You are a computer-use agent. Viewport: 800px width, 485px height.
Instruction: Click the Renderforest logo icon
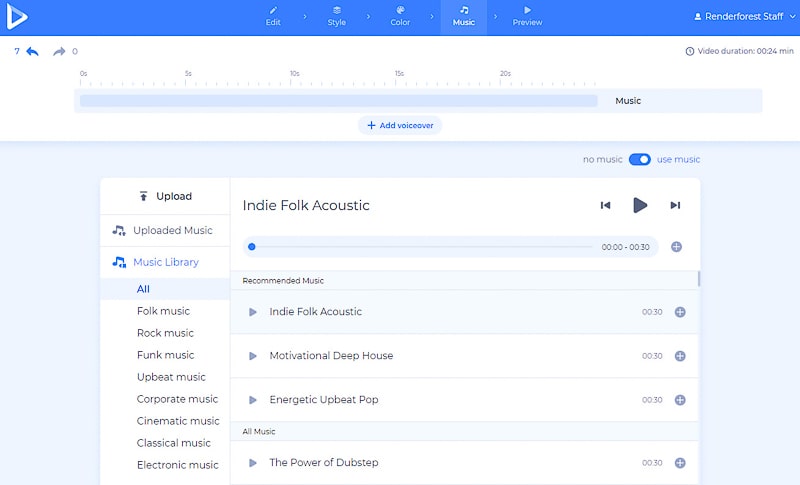coord(17,17)
